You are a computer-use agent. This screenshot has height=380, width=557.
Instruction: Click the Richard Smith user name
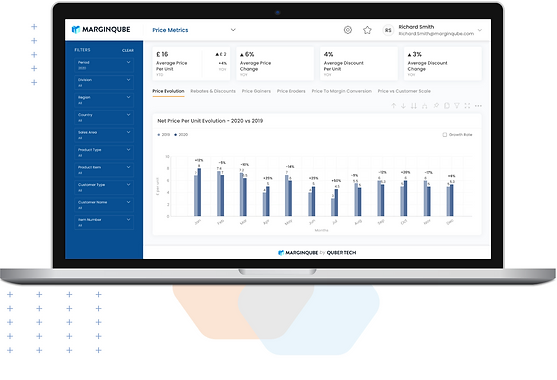(416, 27)
